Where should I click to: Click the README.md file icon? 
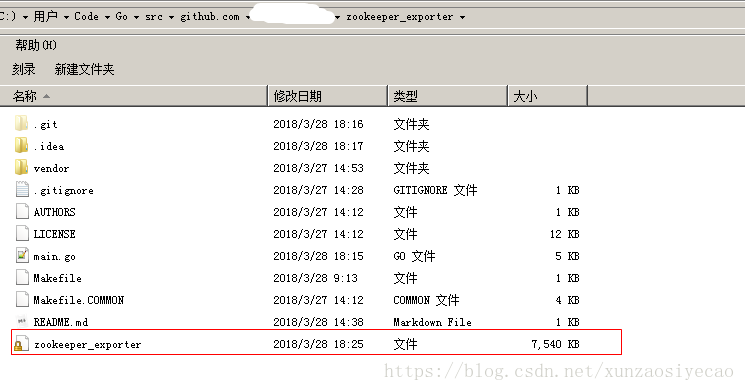(21, 322)
